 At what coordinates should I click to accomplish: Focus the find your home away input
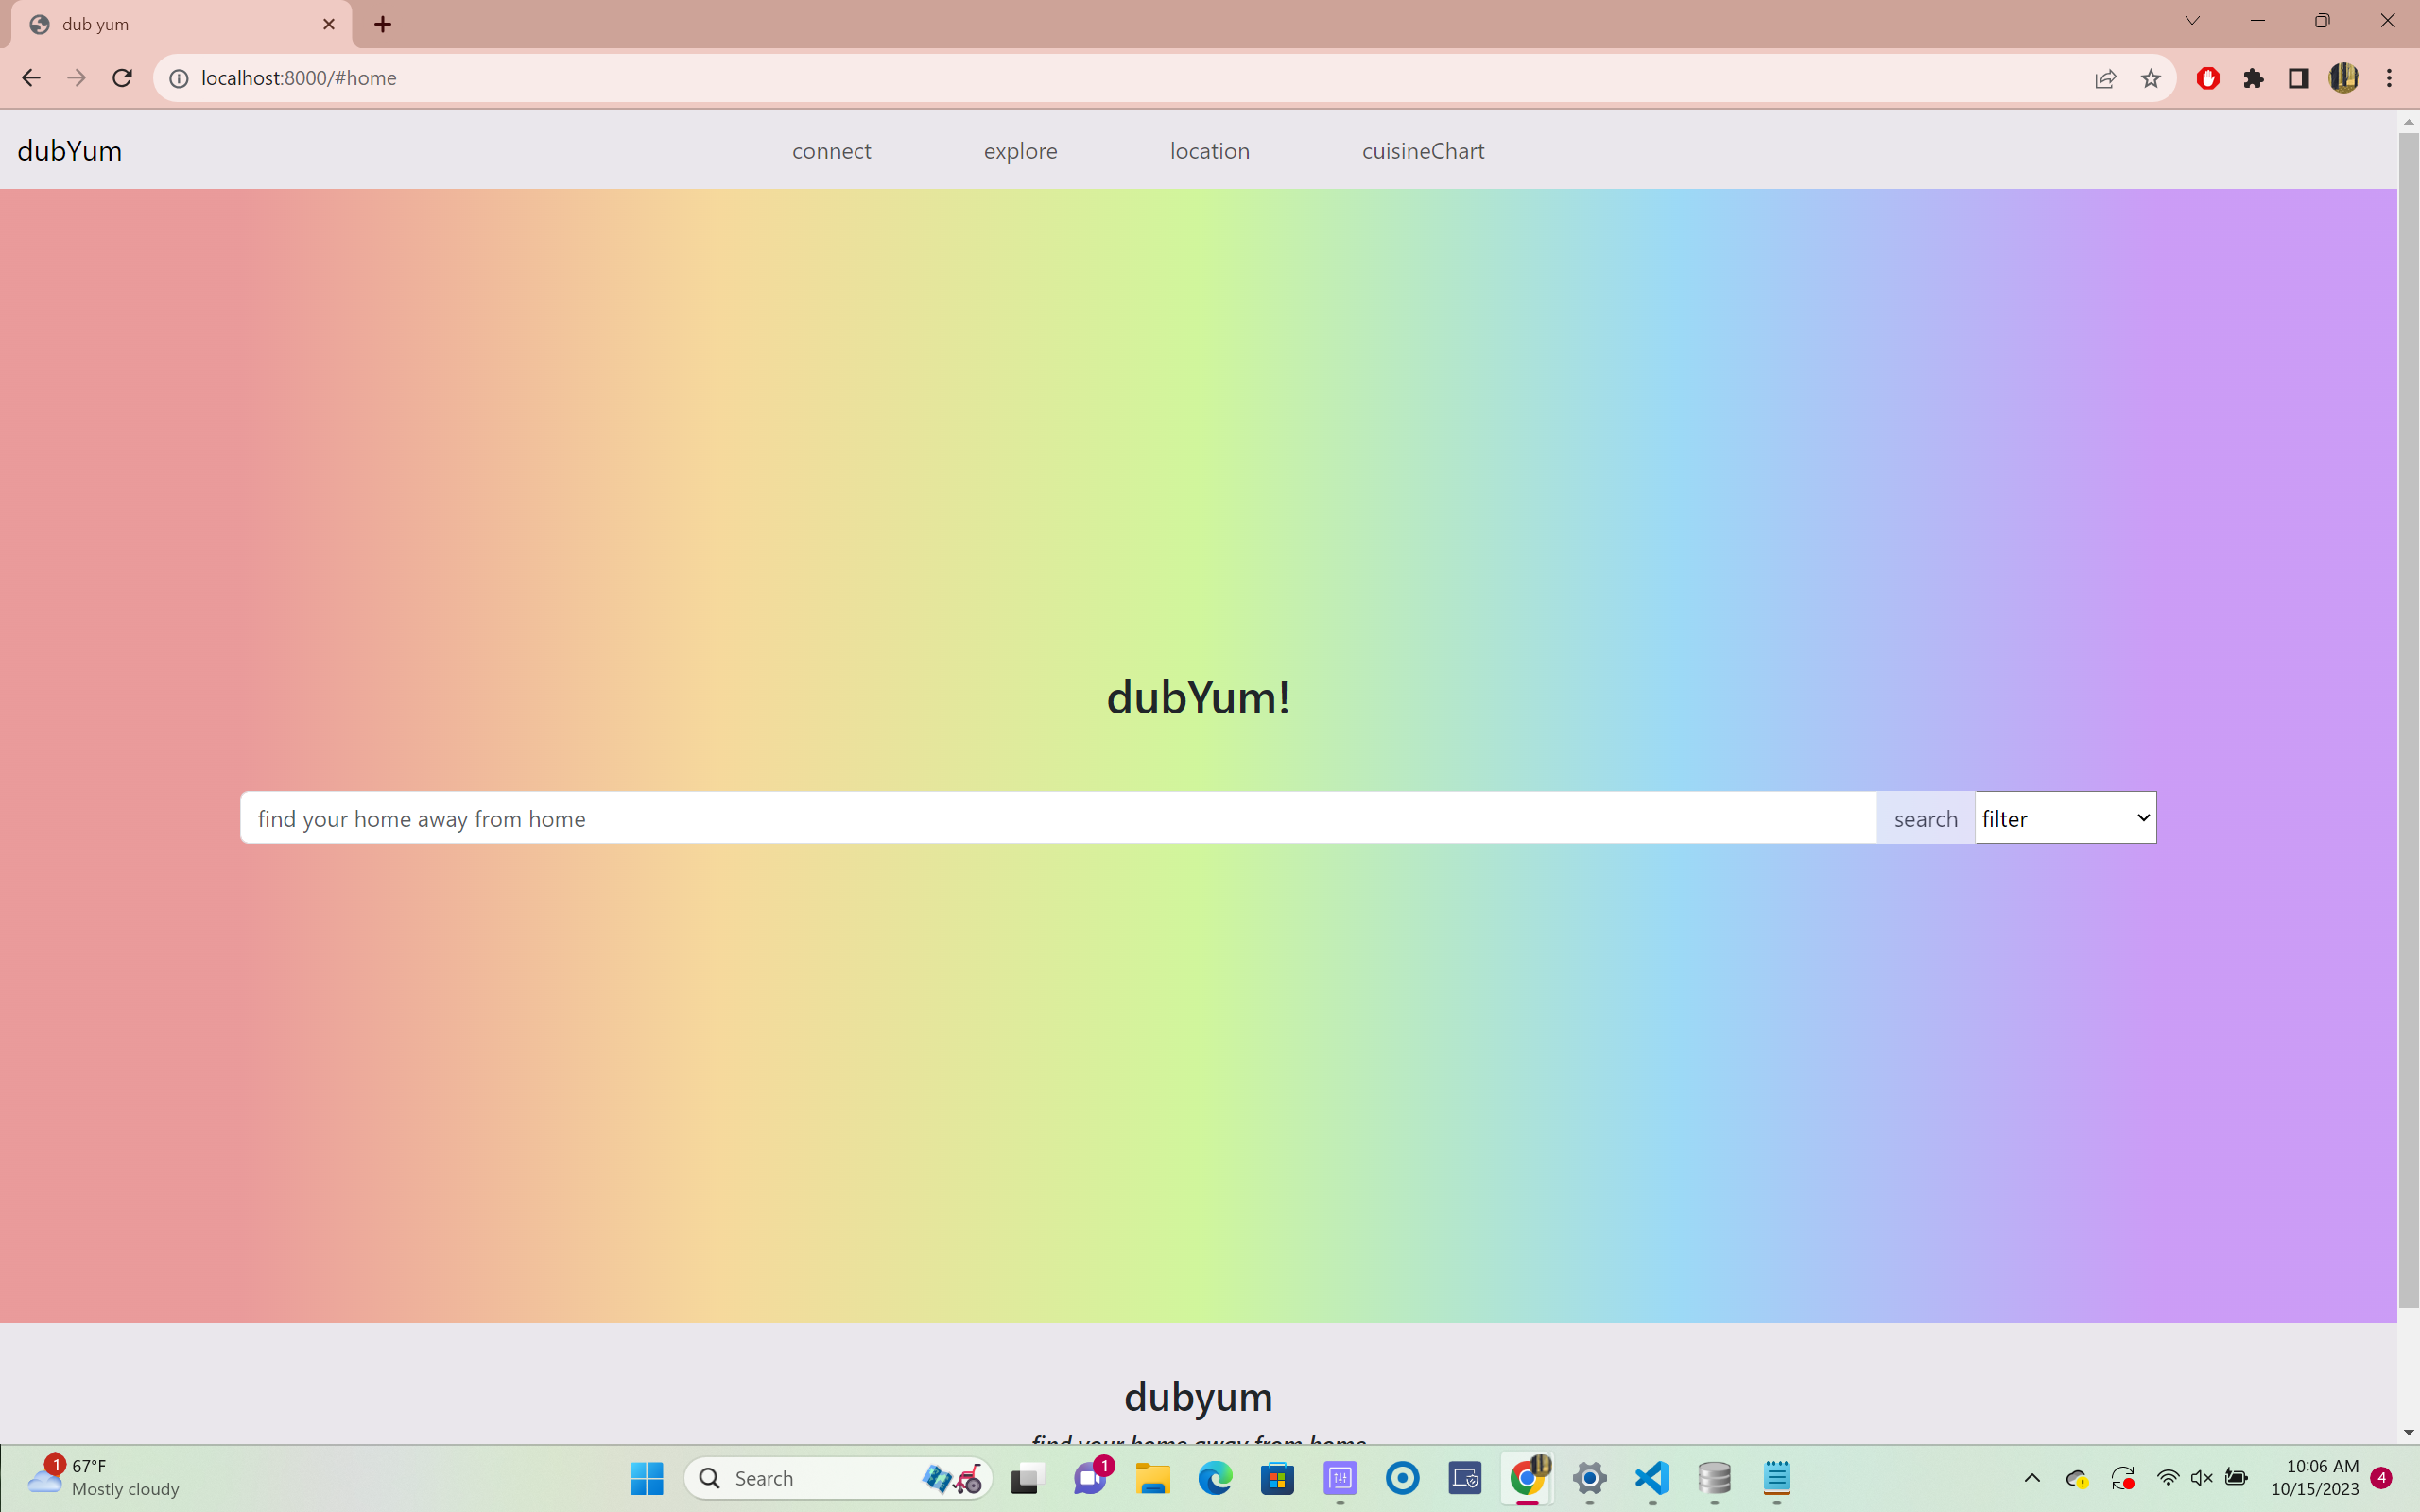click(x=1057, y=818)
